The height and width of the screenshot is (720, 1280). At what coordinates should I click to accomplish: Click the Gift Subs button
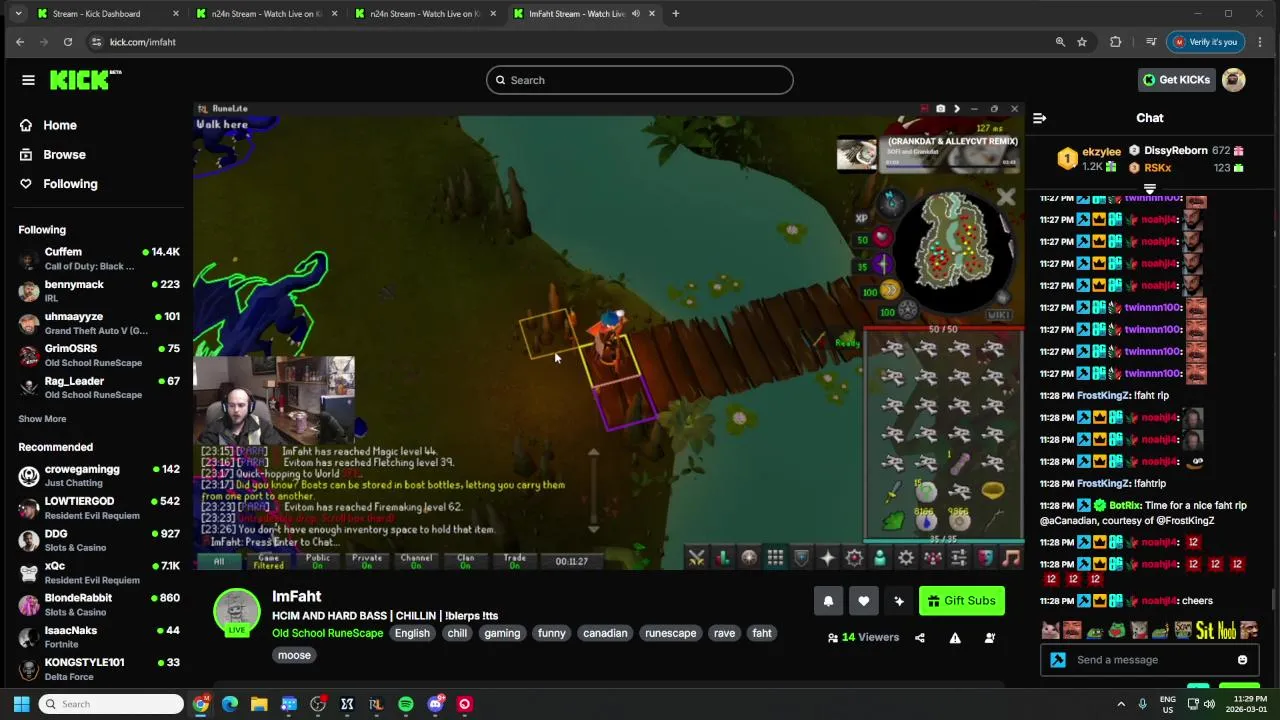click(x=961, y=601)
